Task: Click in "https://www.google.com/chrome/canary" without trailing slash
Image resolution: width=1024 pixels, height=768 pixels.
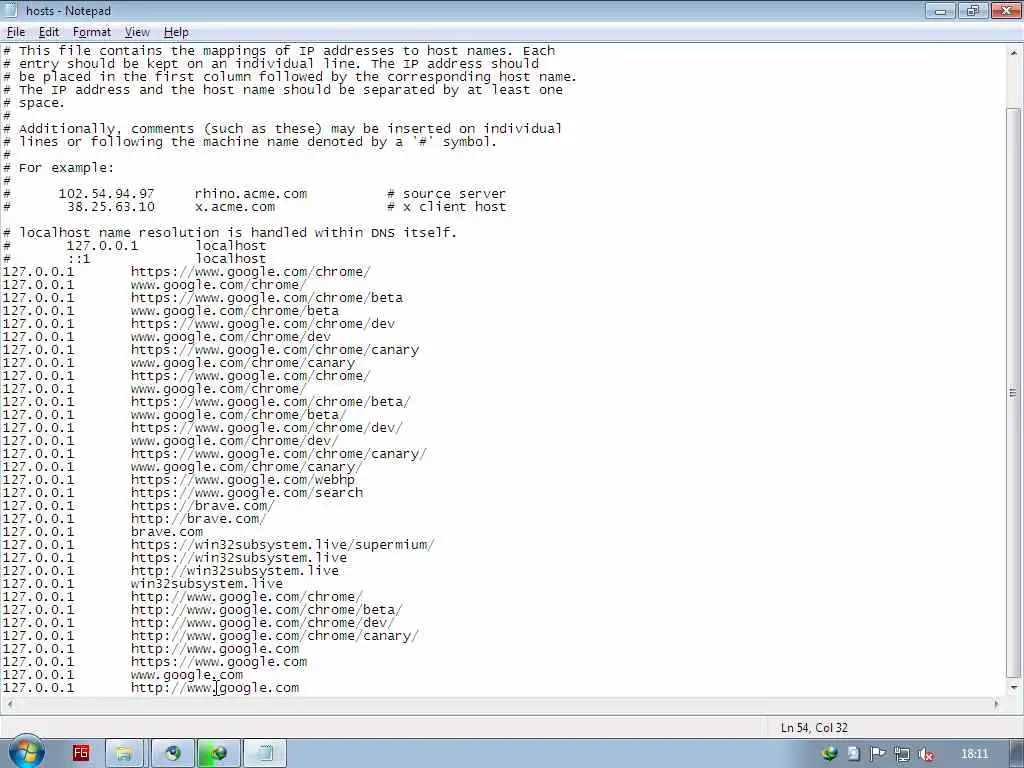Action: tap(275, 349)
